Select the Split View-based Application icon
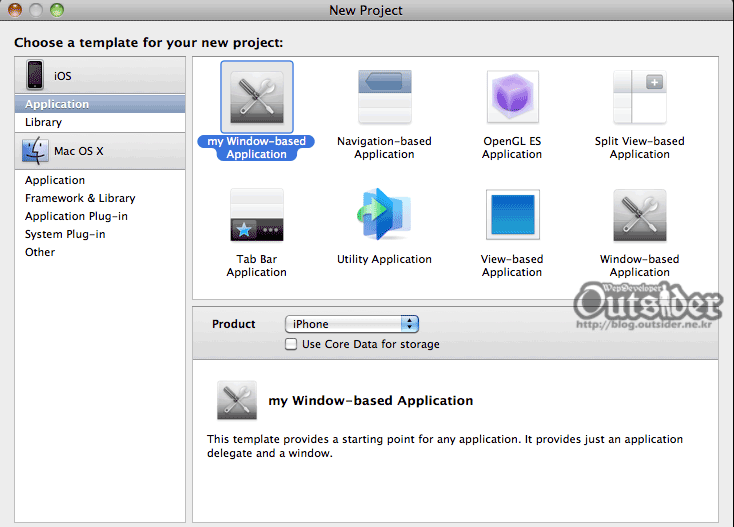Image resolution: width=734 pixels, height=527 pixels. tap(640, 97)
